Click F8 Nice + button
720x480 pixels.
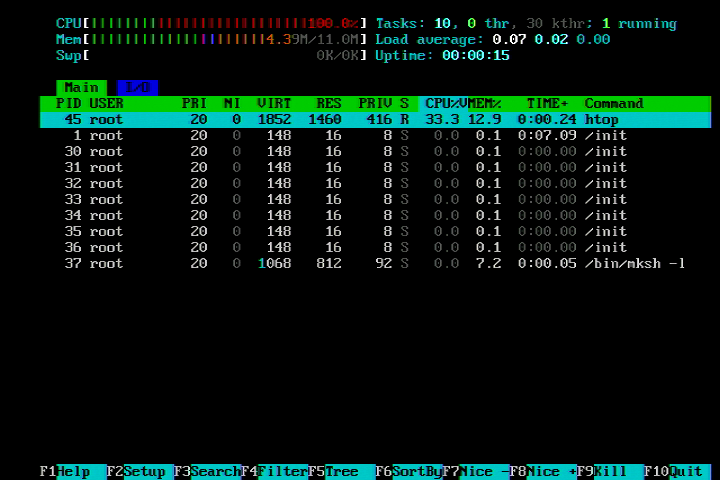click(543, 471)
